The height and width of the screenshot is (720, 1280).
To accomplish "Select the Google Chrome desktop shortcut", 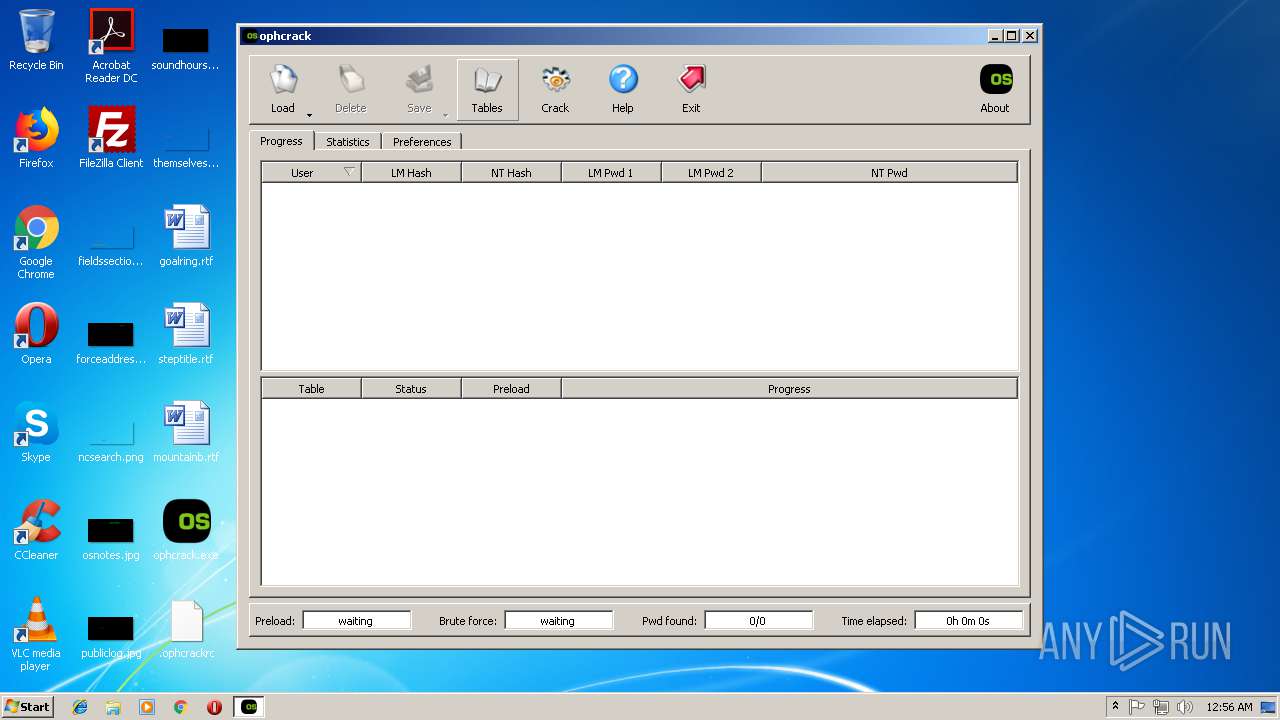I will pos(36,242).
